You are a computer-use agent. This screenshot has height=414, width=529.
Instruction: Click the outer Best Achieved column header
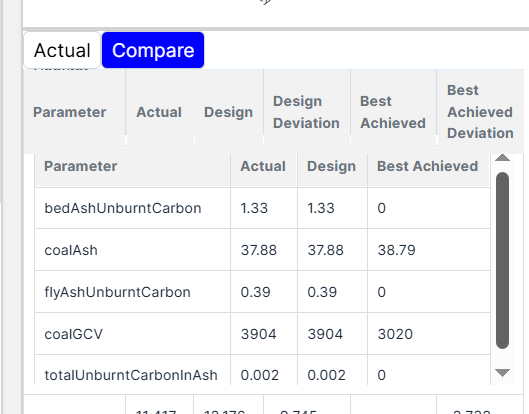pyautogui.click(x=393, y=112)
